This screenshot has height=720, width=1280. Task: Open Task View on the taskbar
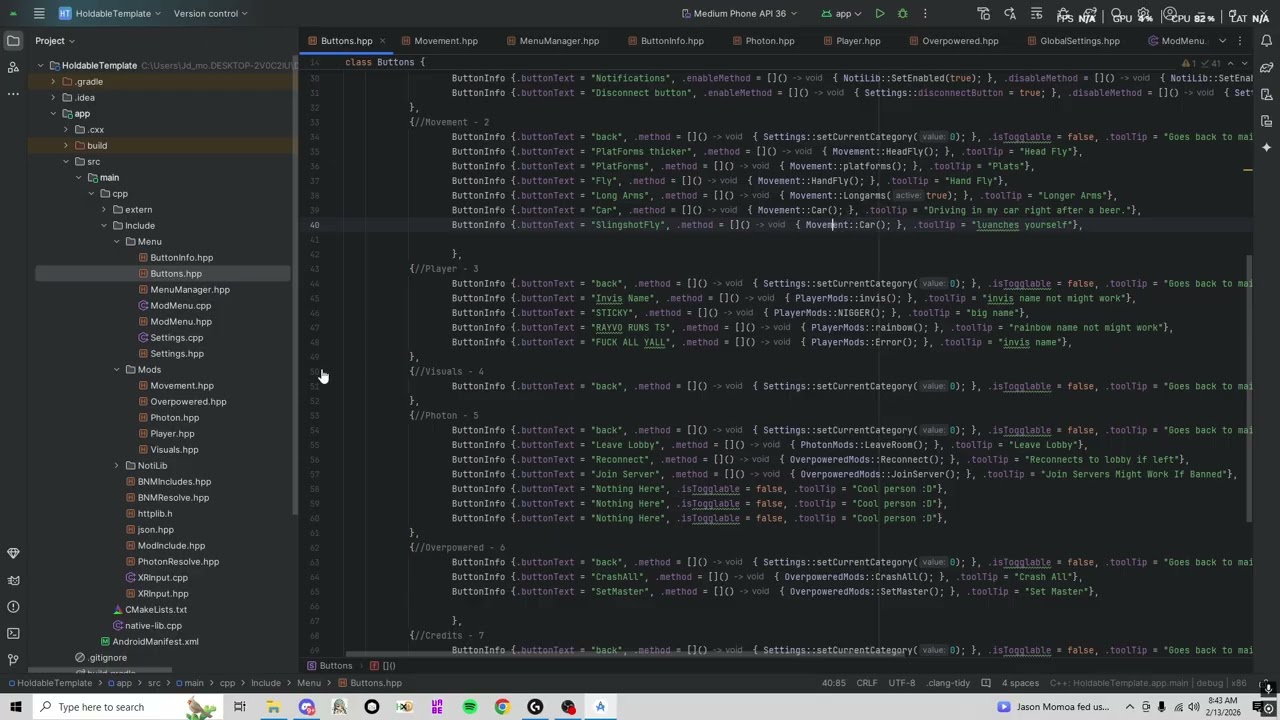click(239, 707)
